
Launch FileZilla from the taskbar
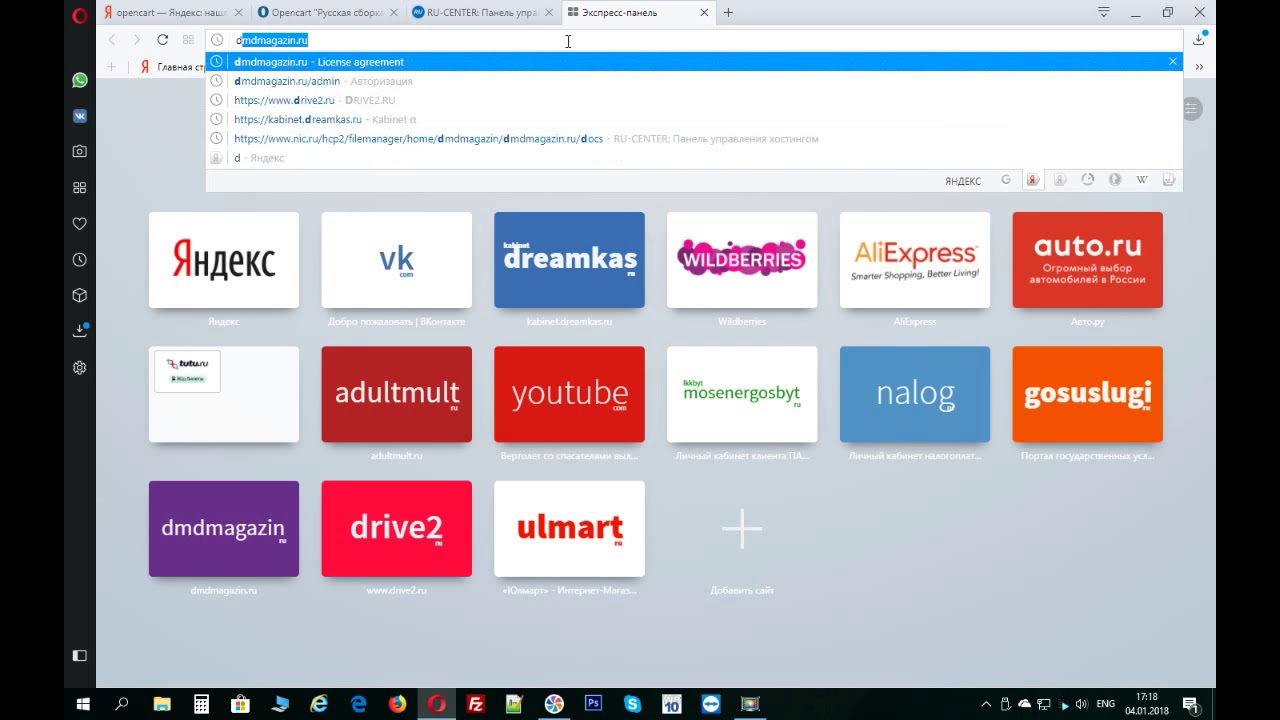(x=476, y=704)
